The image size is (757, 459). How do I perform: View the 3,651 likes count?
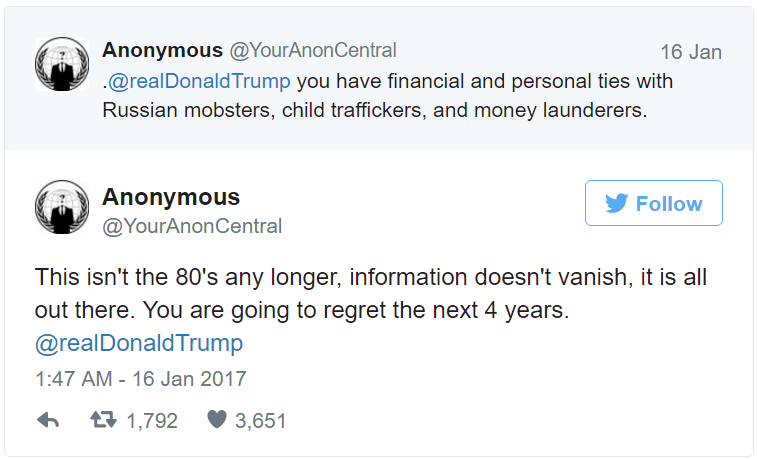[260, 421]
